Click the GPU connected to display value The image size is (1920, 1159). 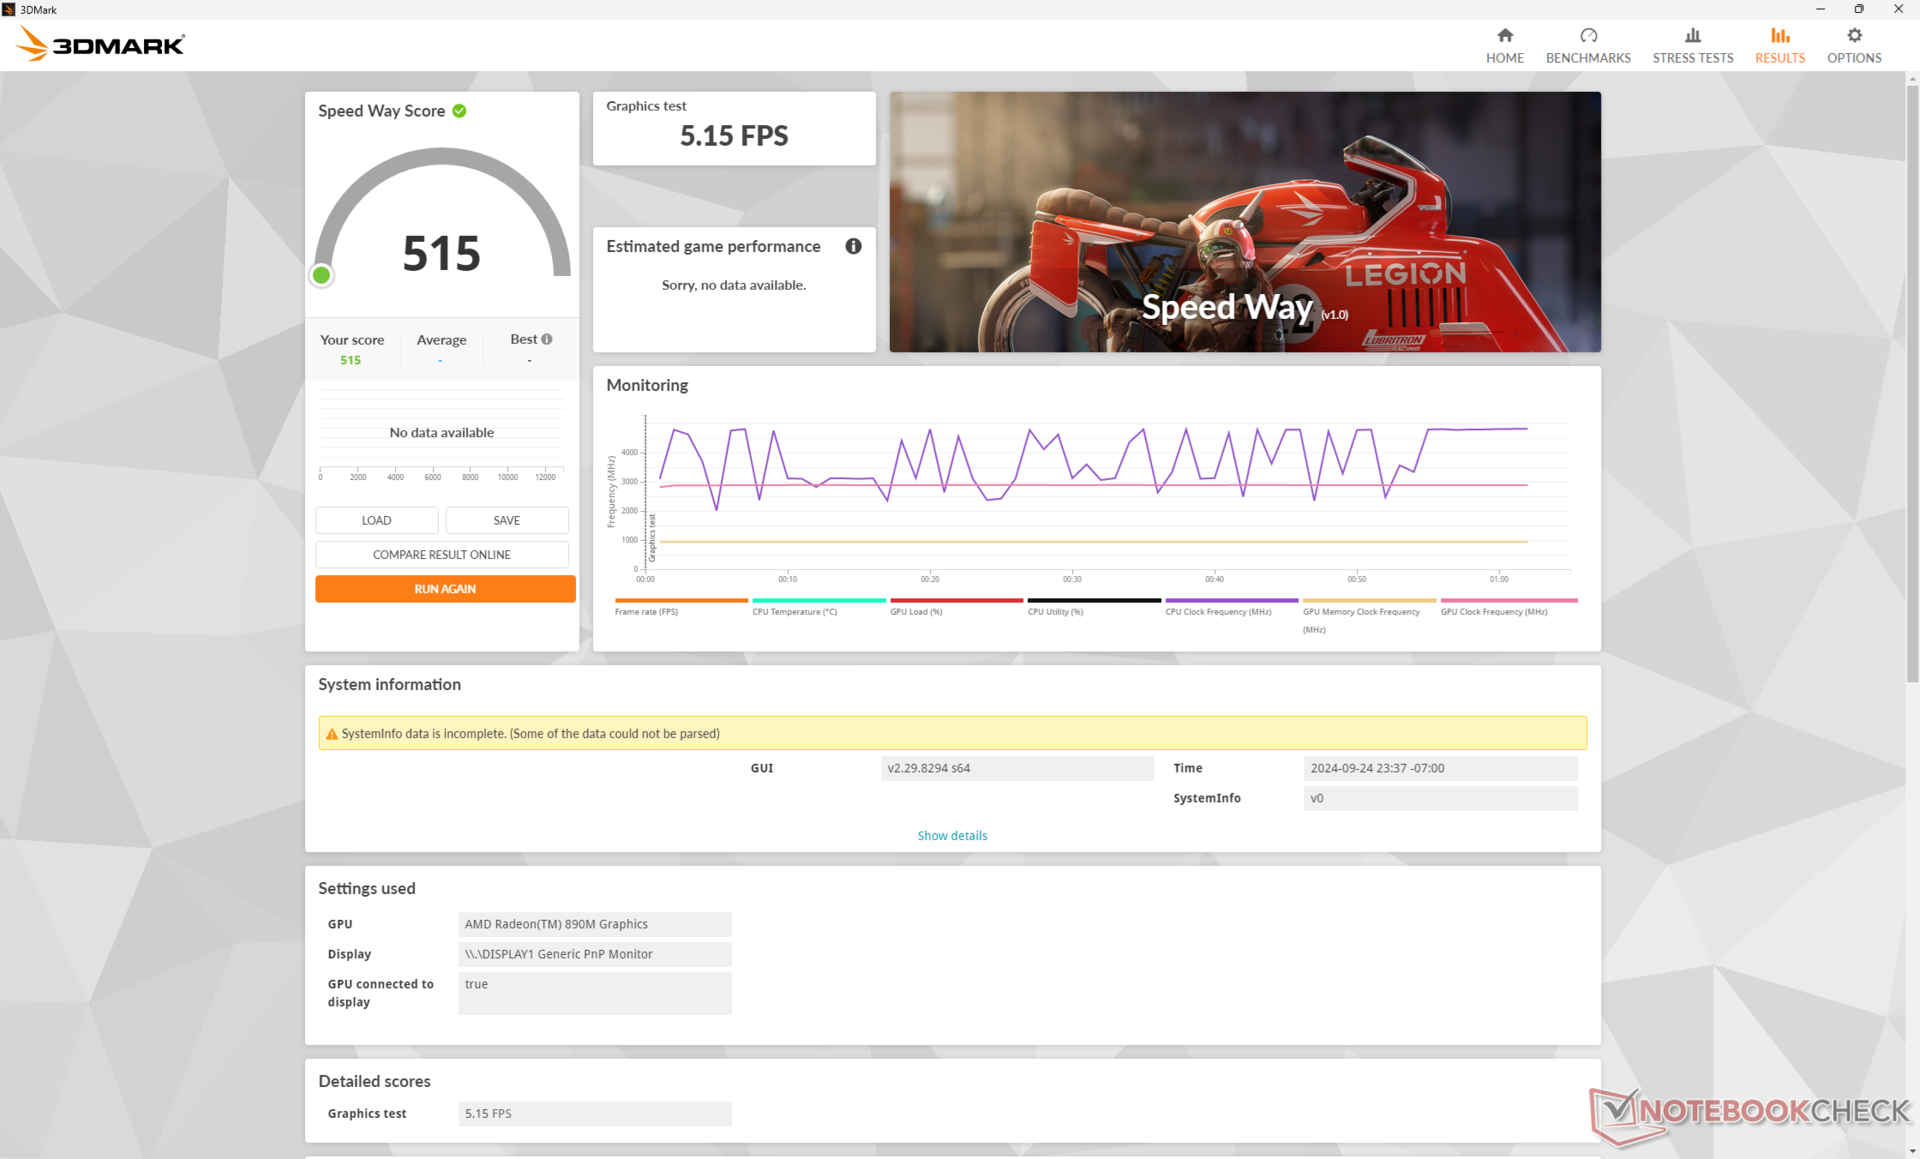pyautogui.click(x=595, y=993)
